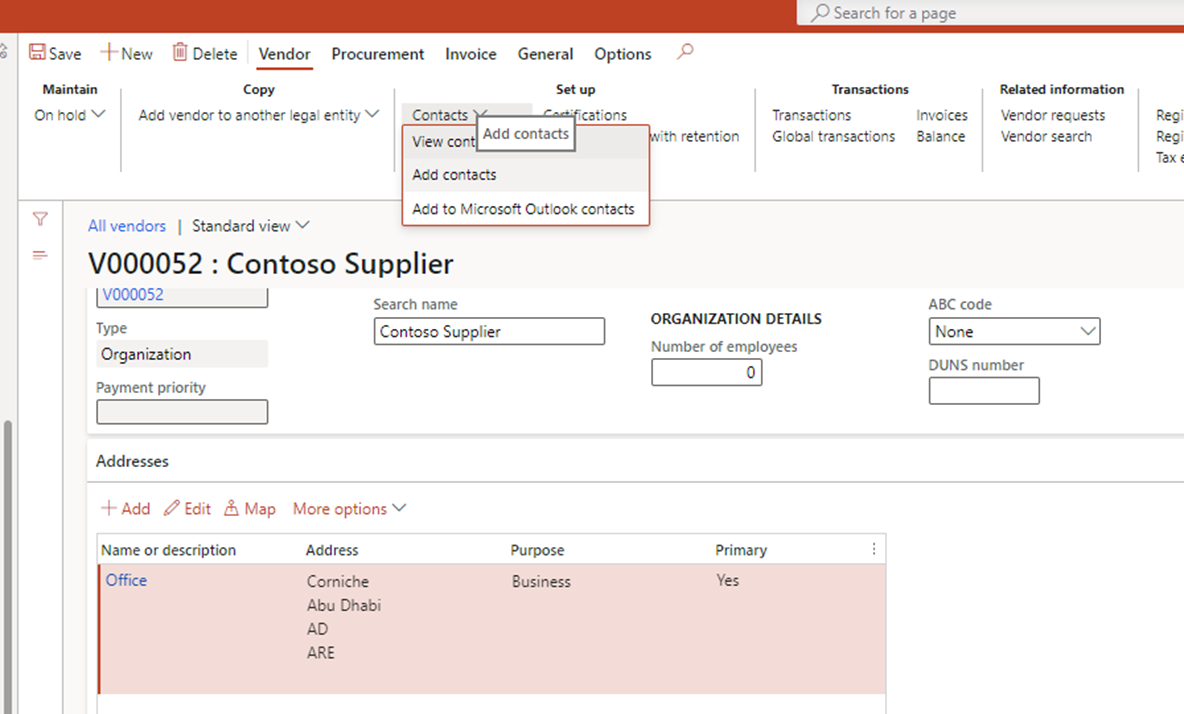
Task: Choose Add to Microsoft Outlook contacts
Action: point(523,209)
